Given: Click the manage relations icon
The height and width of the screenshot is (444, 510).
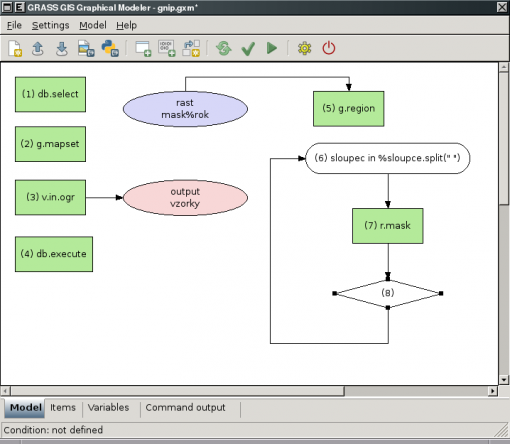Looking at the screenshot, I should pos(191,49).
